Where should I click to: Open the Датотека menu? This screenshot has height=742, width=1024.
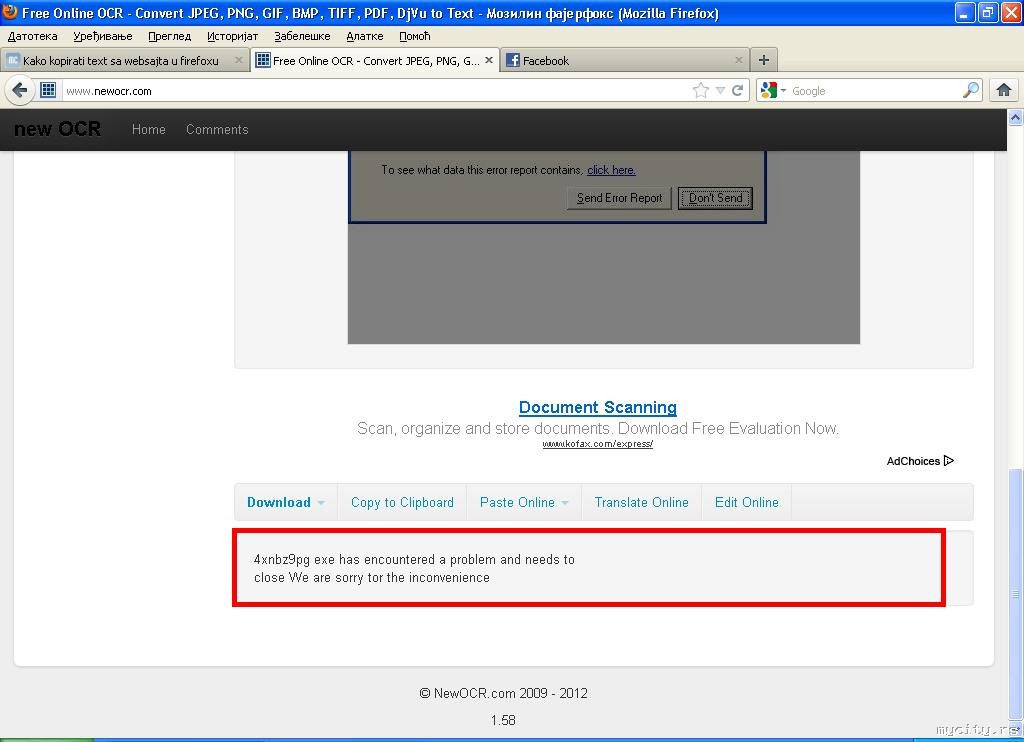33,37
